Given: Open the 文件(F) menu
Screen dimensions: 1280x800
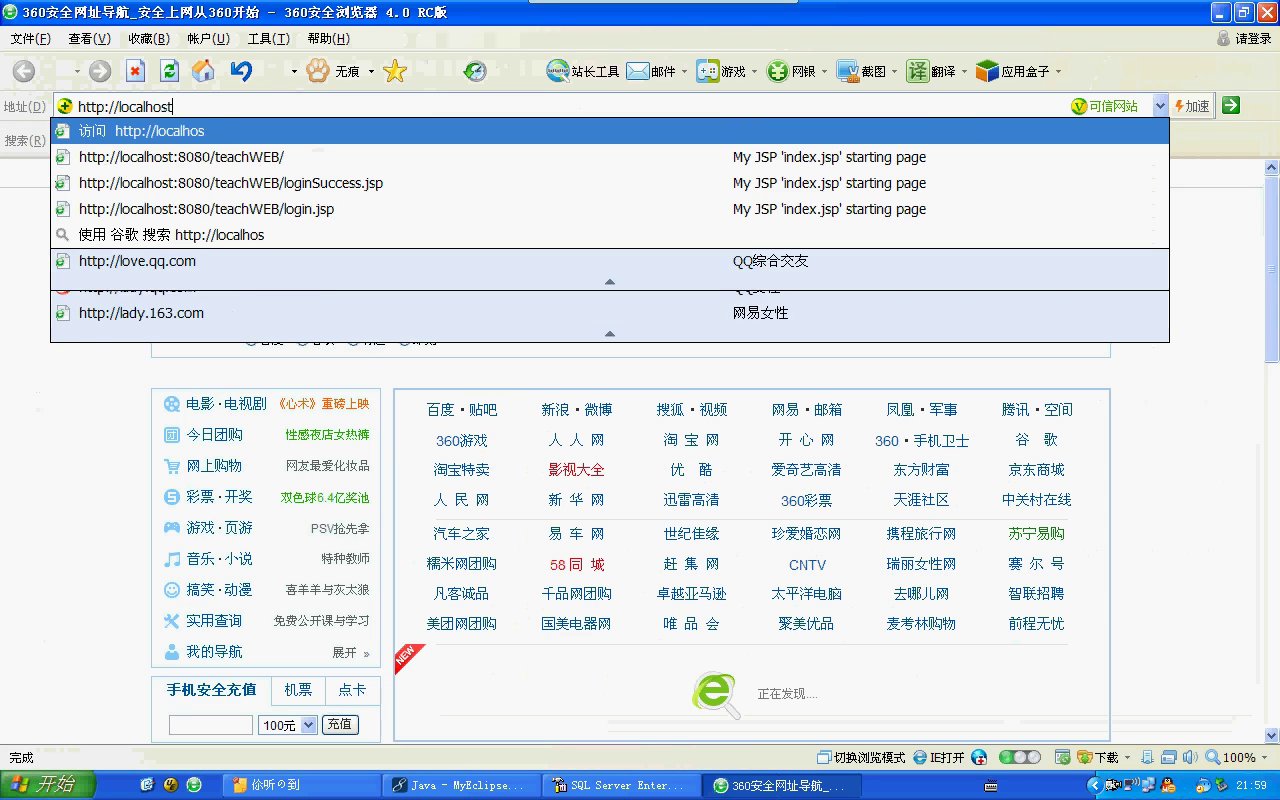Looking at the screenshot, I should click(x=30, y=39).
